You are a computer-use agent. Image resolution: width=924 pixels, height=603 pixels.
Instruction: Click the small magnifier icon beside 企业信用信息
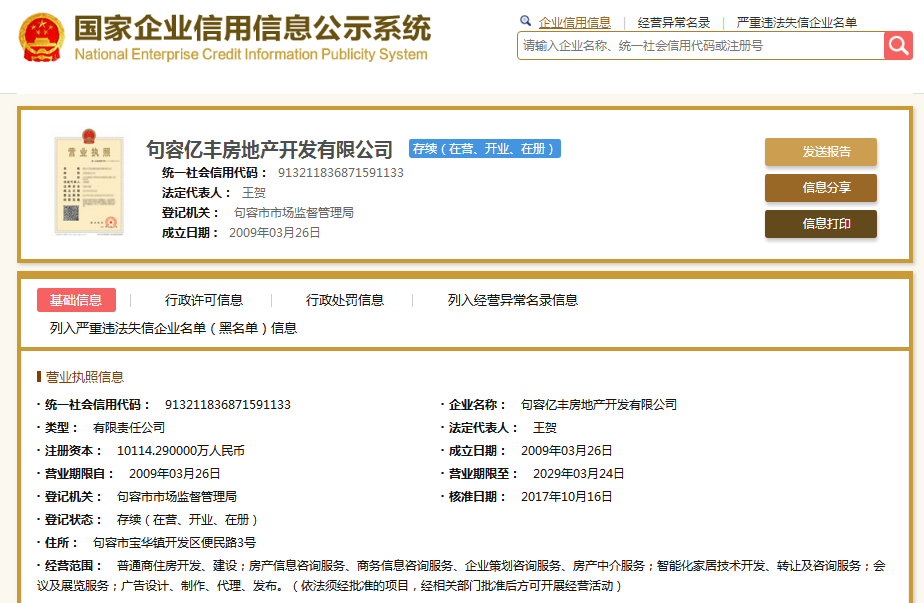click(525, 21)
